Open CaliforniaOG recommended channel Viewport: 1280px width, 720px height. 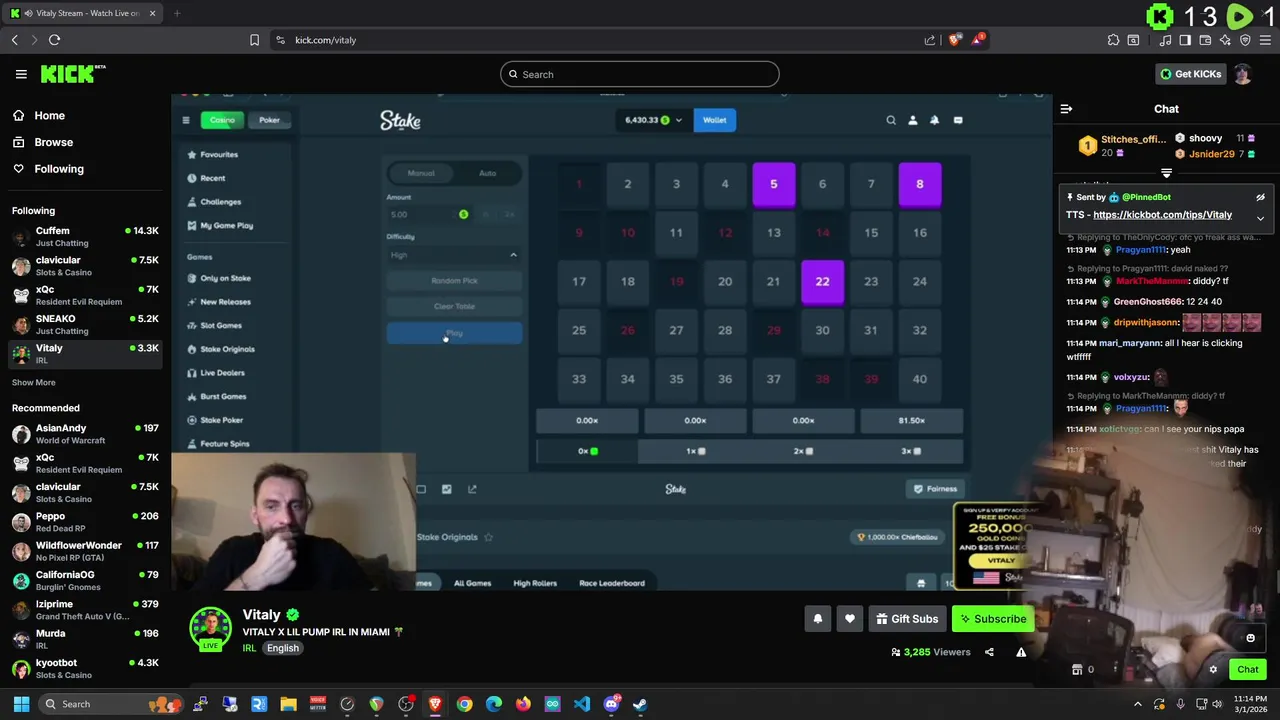click(85, 580)
